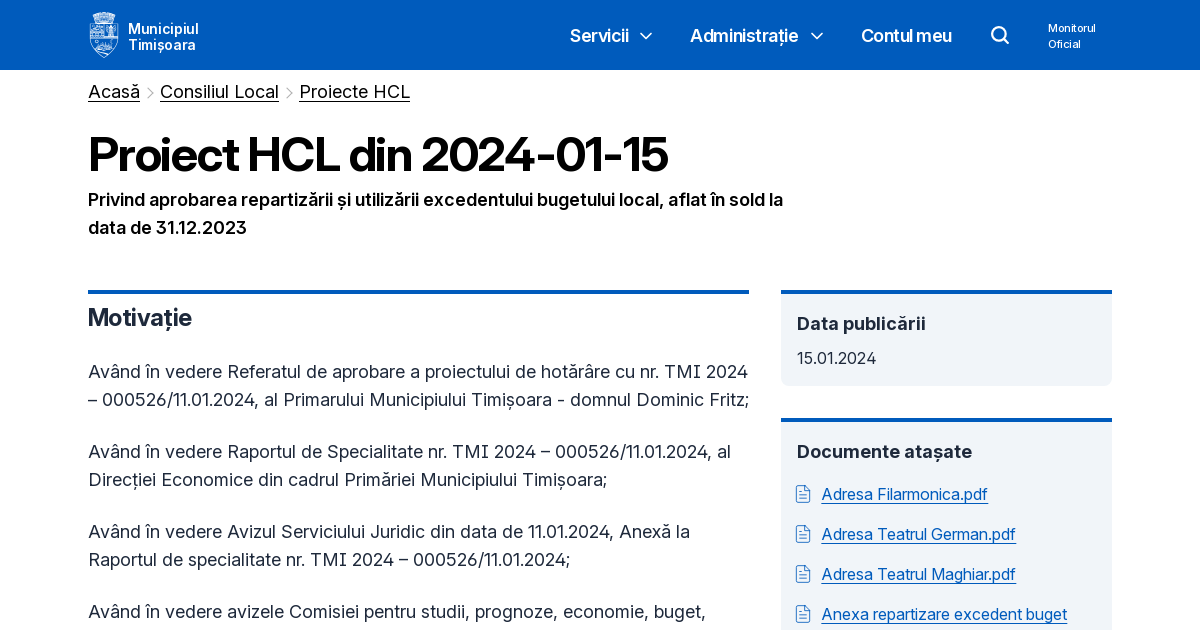Image resolution: width=1200 pixels, height=630 pixels.
Task: Navigate to Acasă via breadcrumb
Action: (113, 91)
